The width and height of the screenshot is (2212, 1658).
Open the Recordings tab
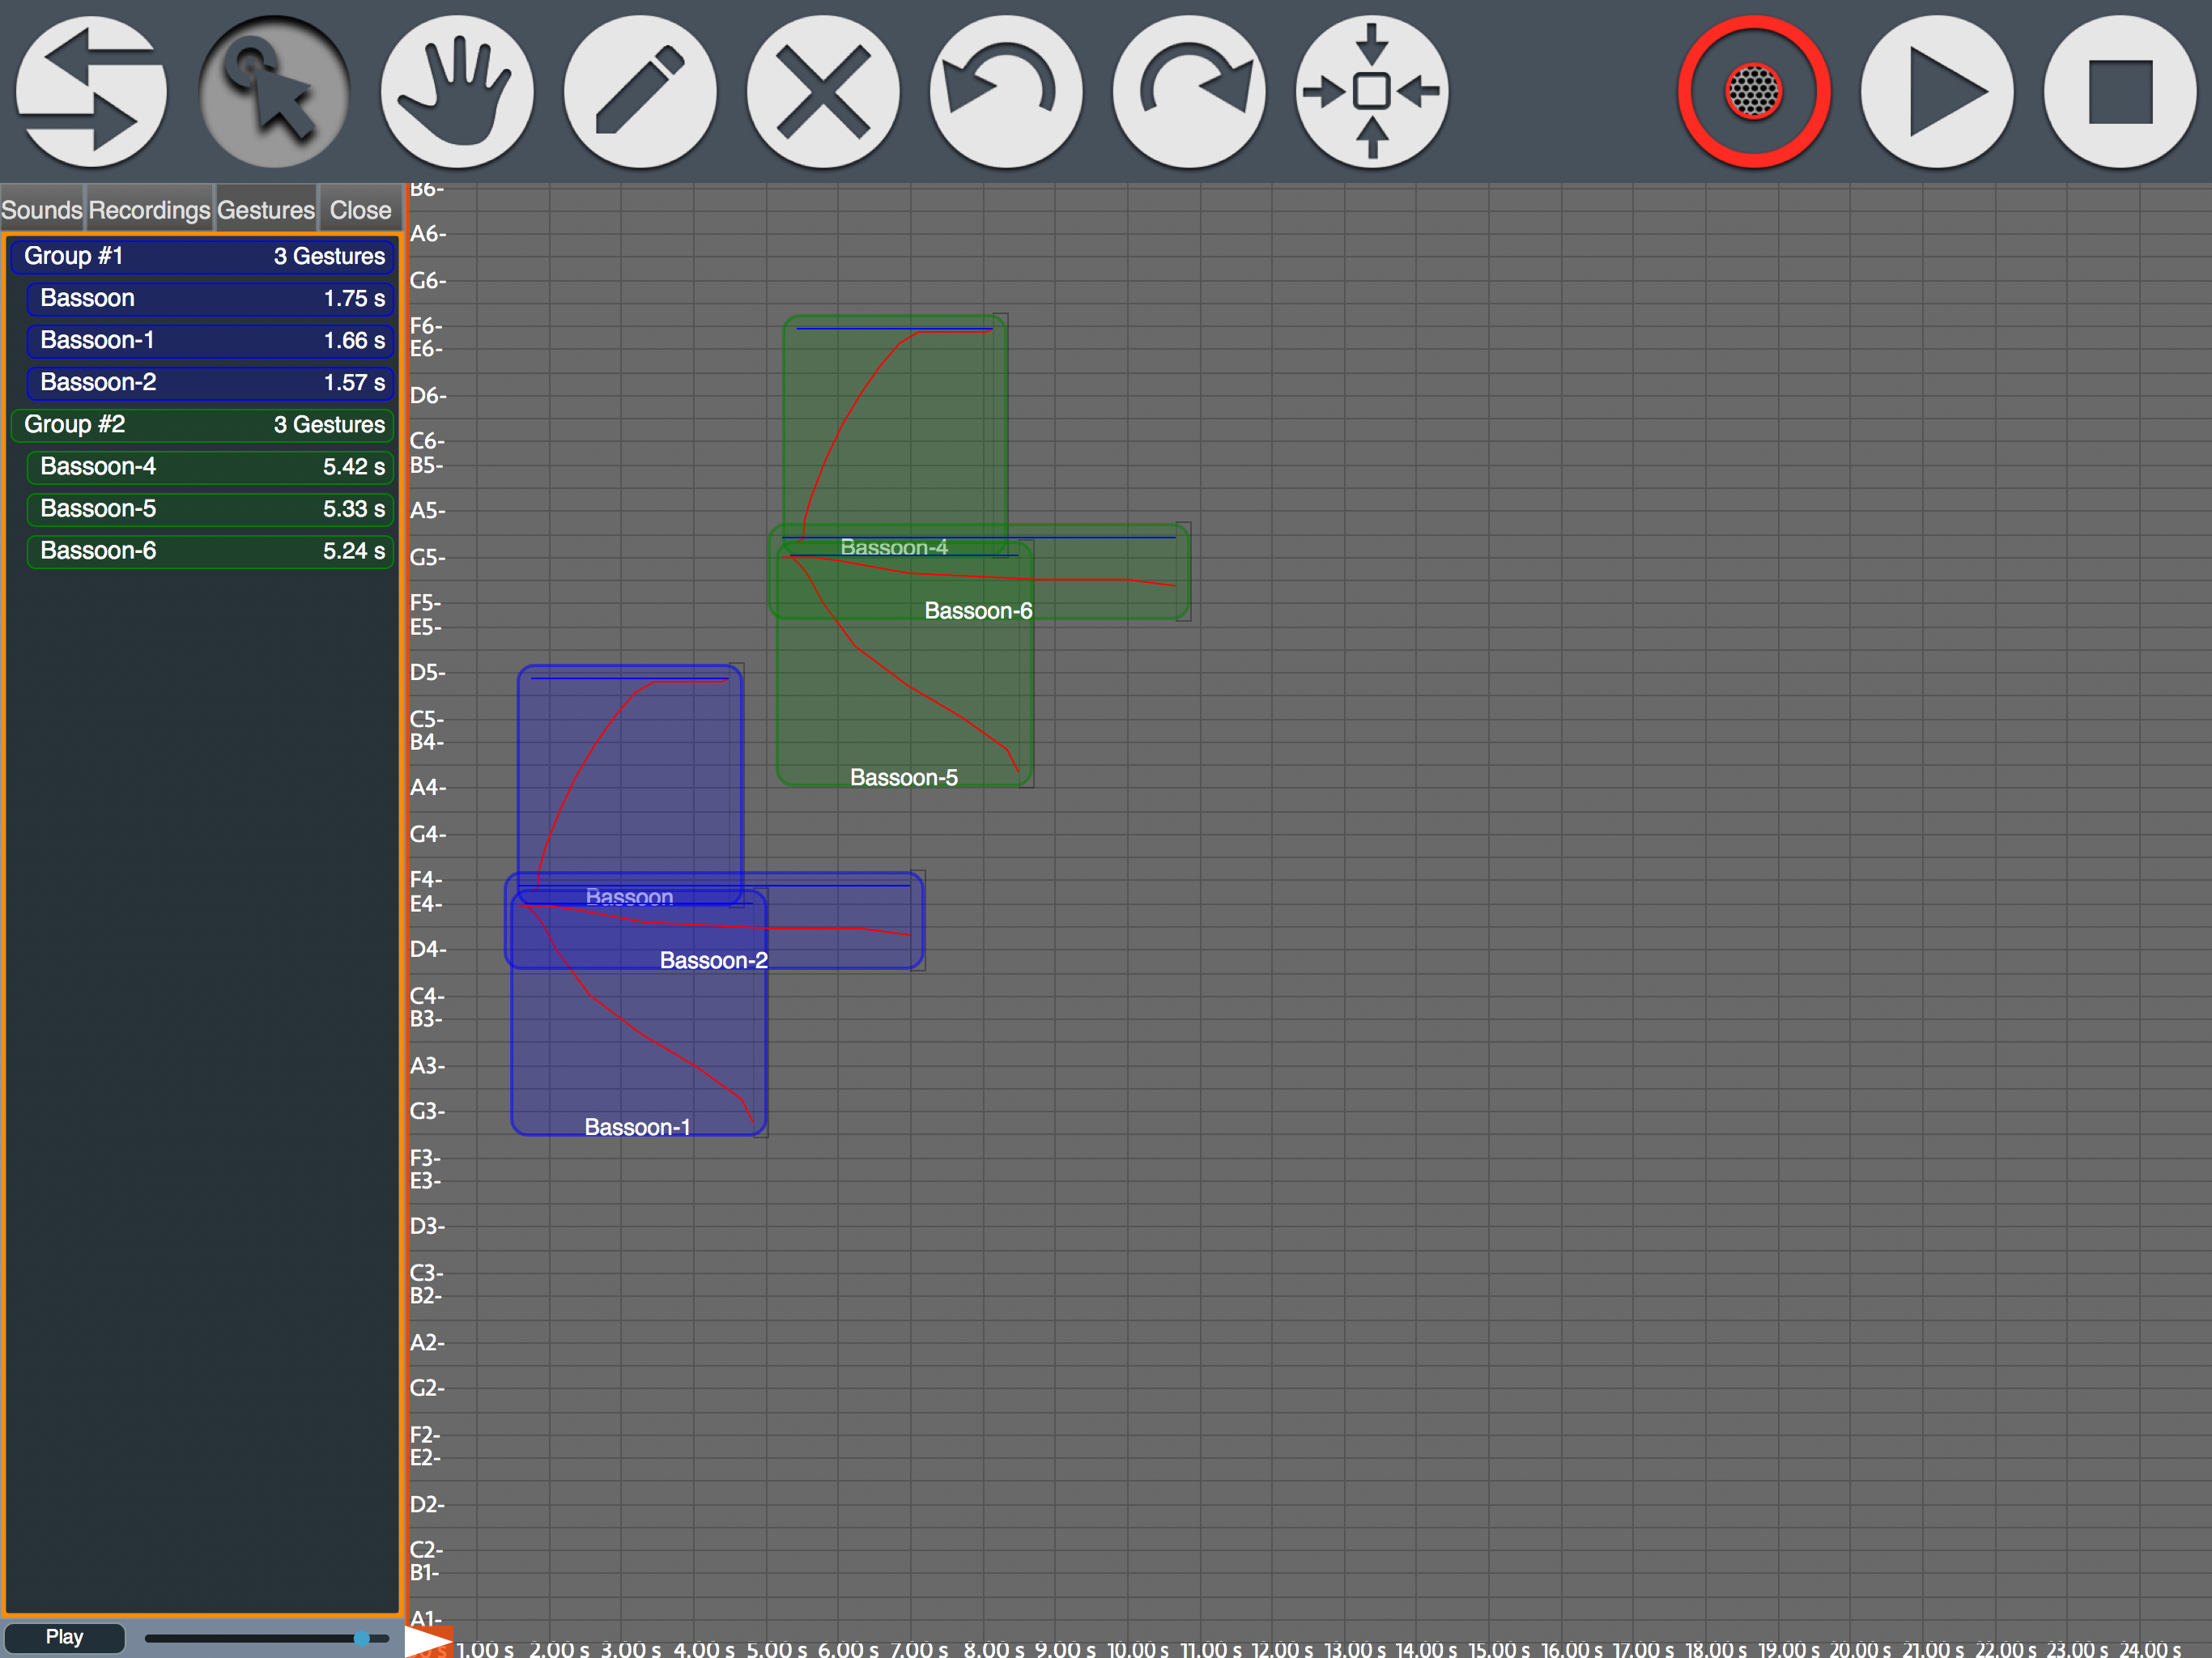pyautogui.click(x=150, y=210)
